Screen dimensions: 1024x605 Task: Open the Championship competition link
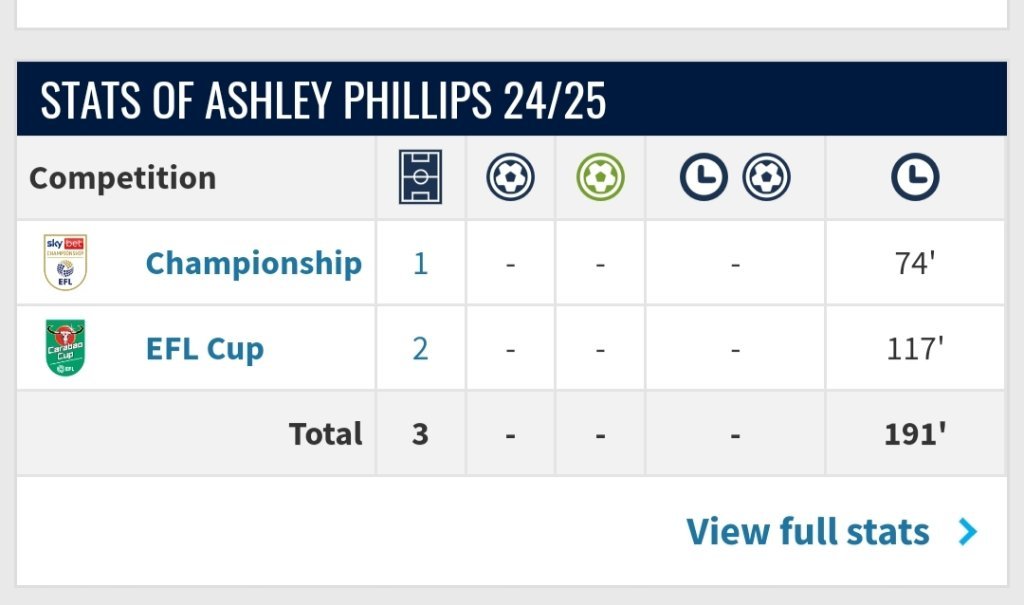253,263
